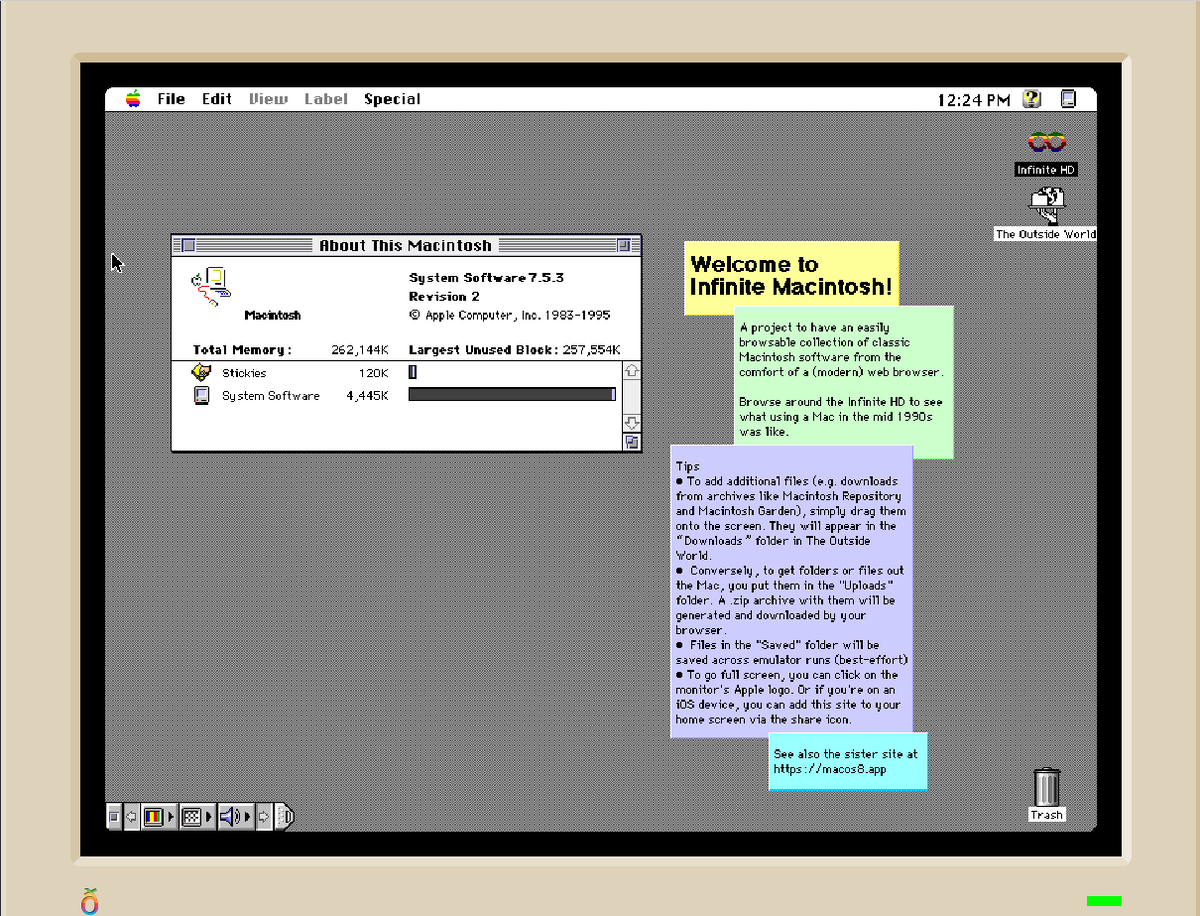The image size is (1200, 916).
Task: Click the System Software icon in memory list
Action: pos(201,396)
